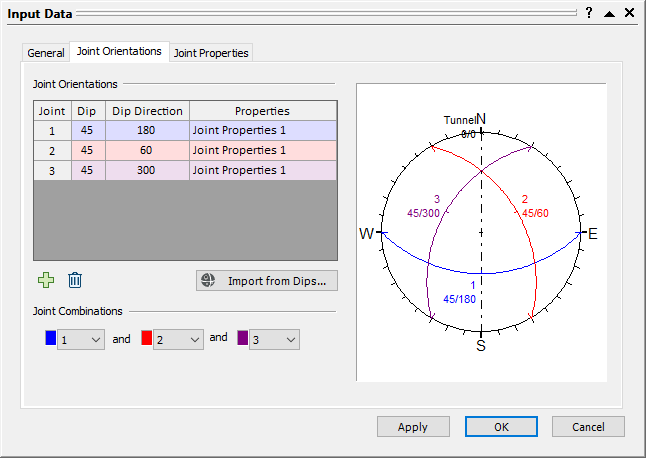This screenshot has height=458, width=646.
Task: Select the Joint Orientations tab
Action: (x=119, y=51)
